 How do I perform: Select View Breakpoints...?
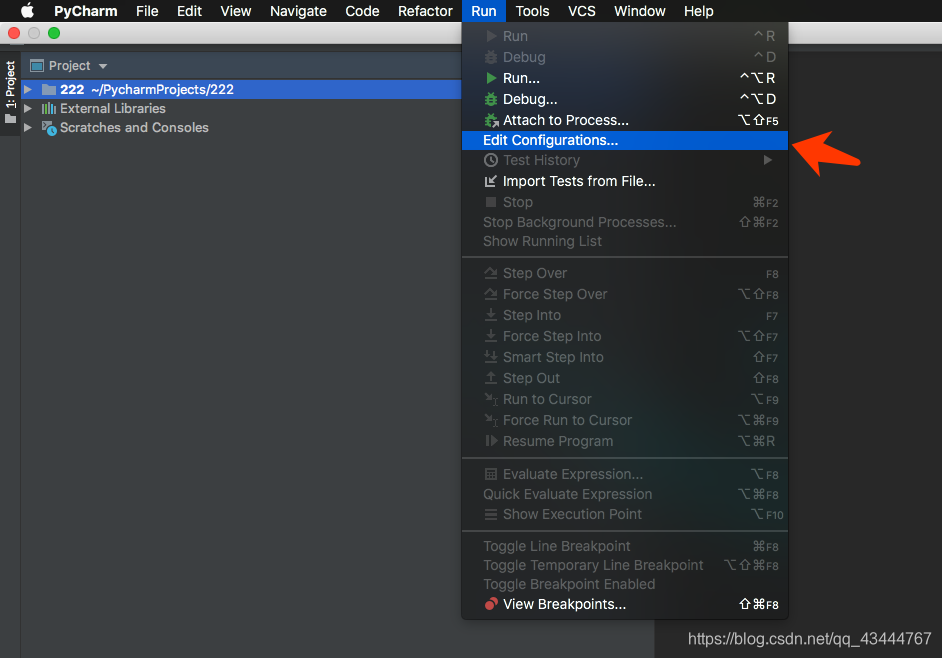click(x=625, y=604)
